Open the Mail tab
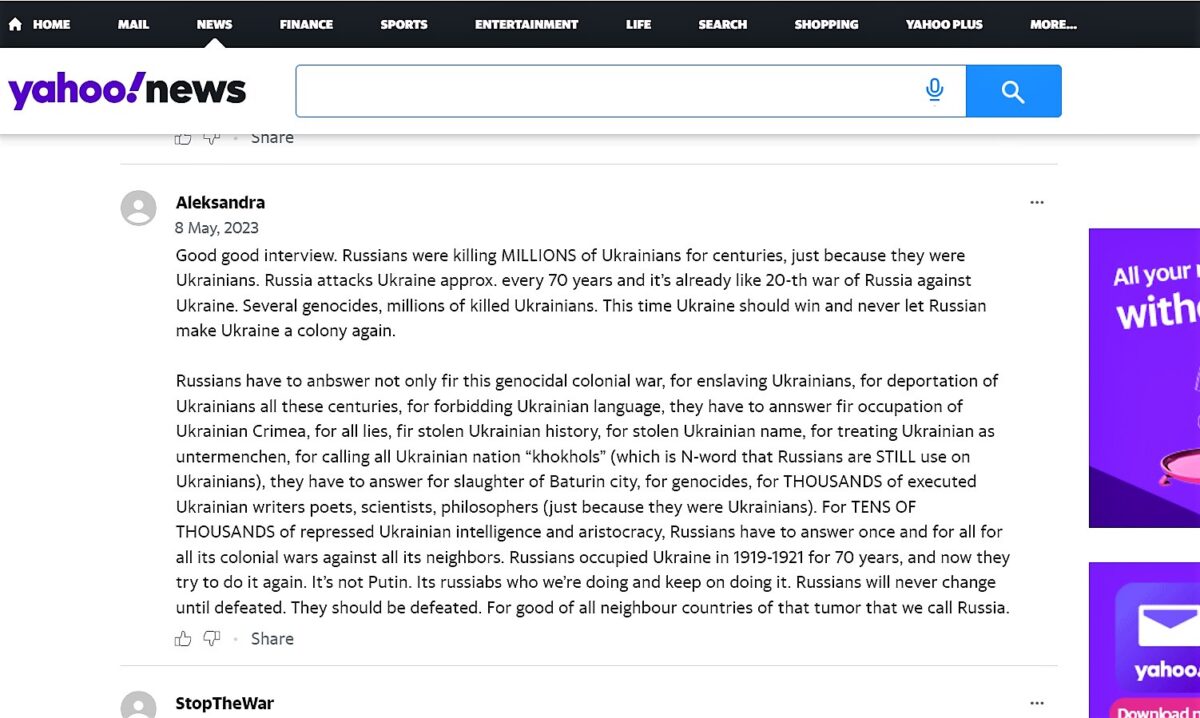This screenshot has height=718, width=1200. [133, 24]
